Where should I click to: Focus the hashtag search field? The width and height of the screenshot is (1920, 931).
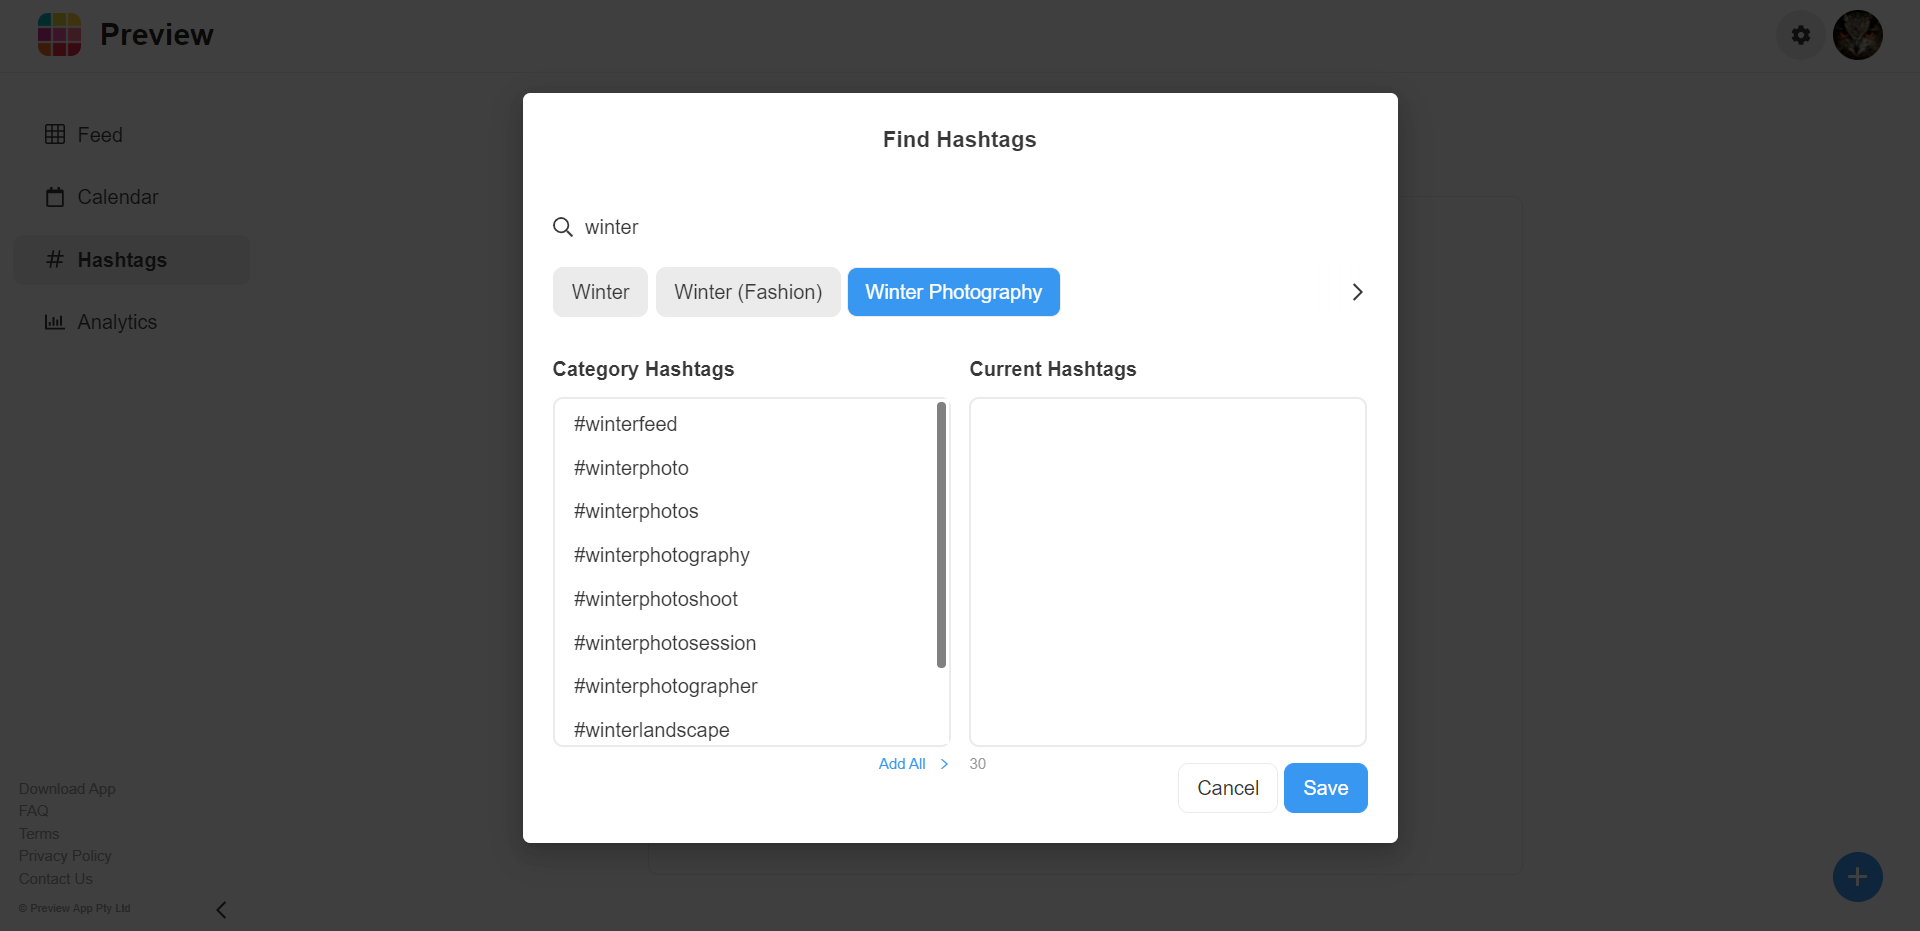[960, 227]
